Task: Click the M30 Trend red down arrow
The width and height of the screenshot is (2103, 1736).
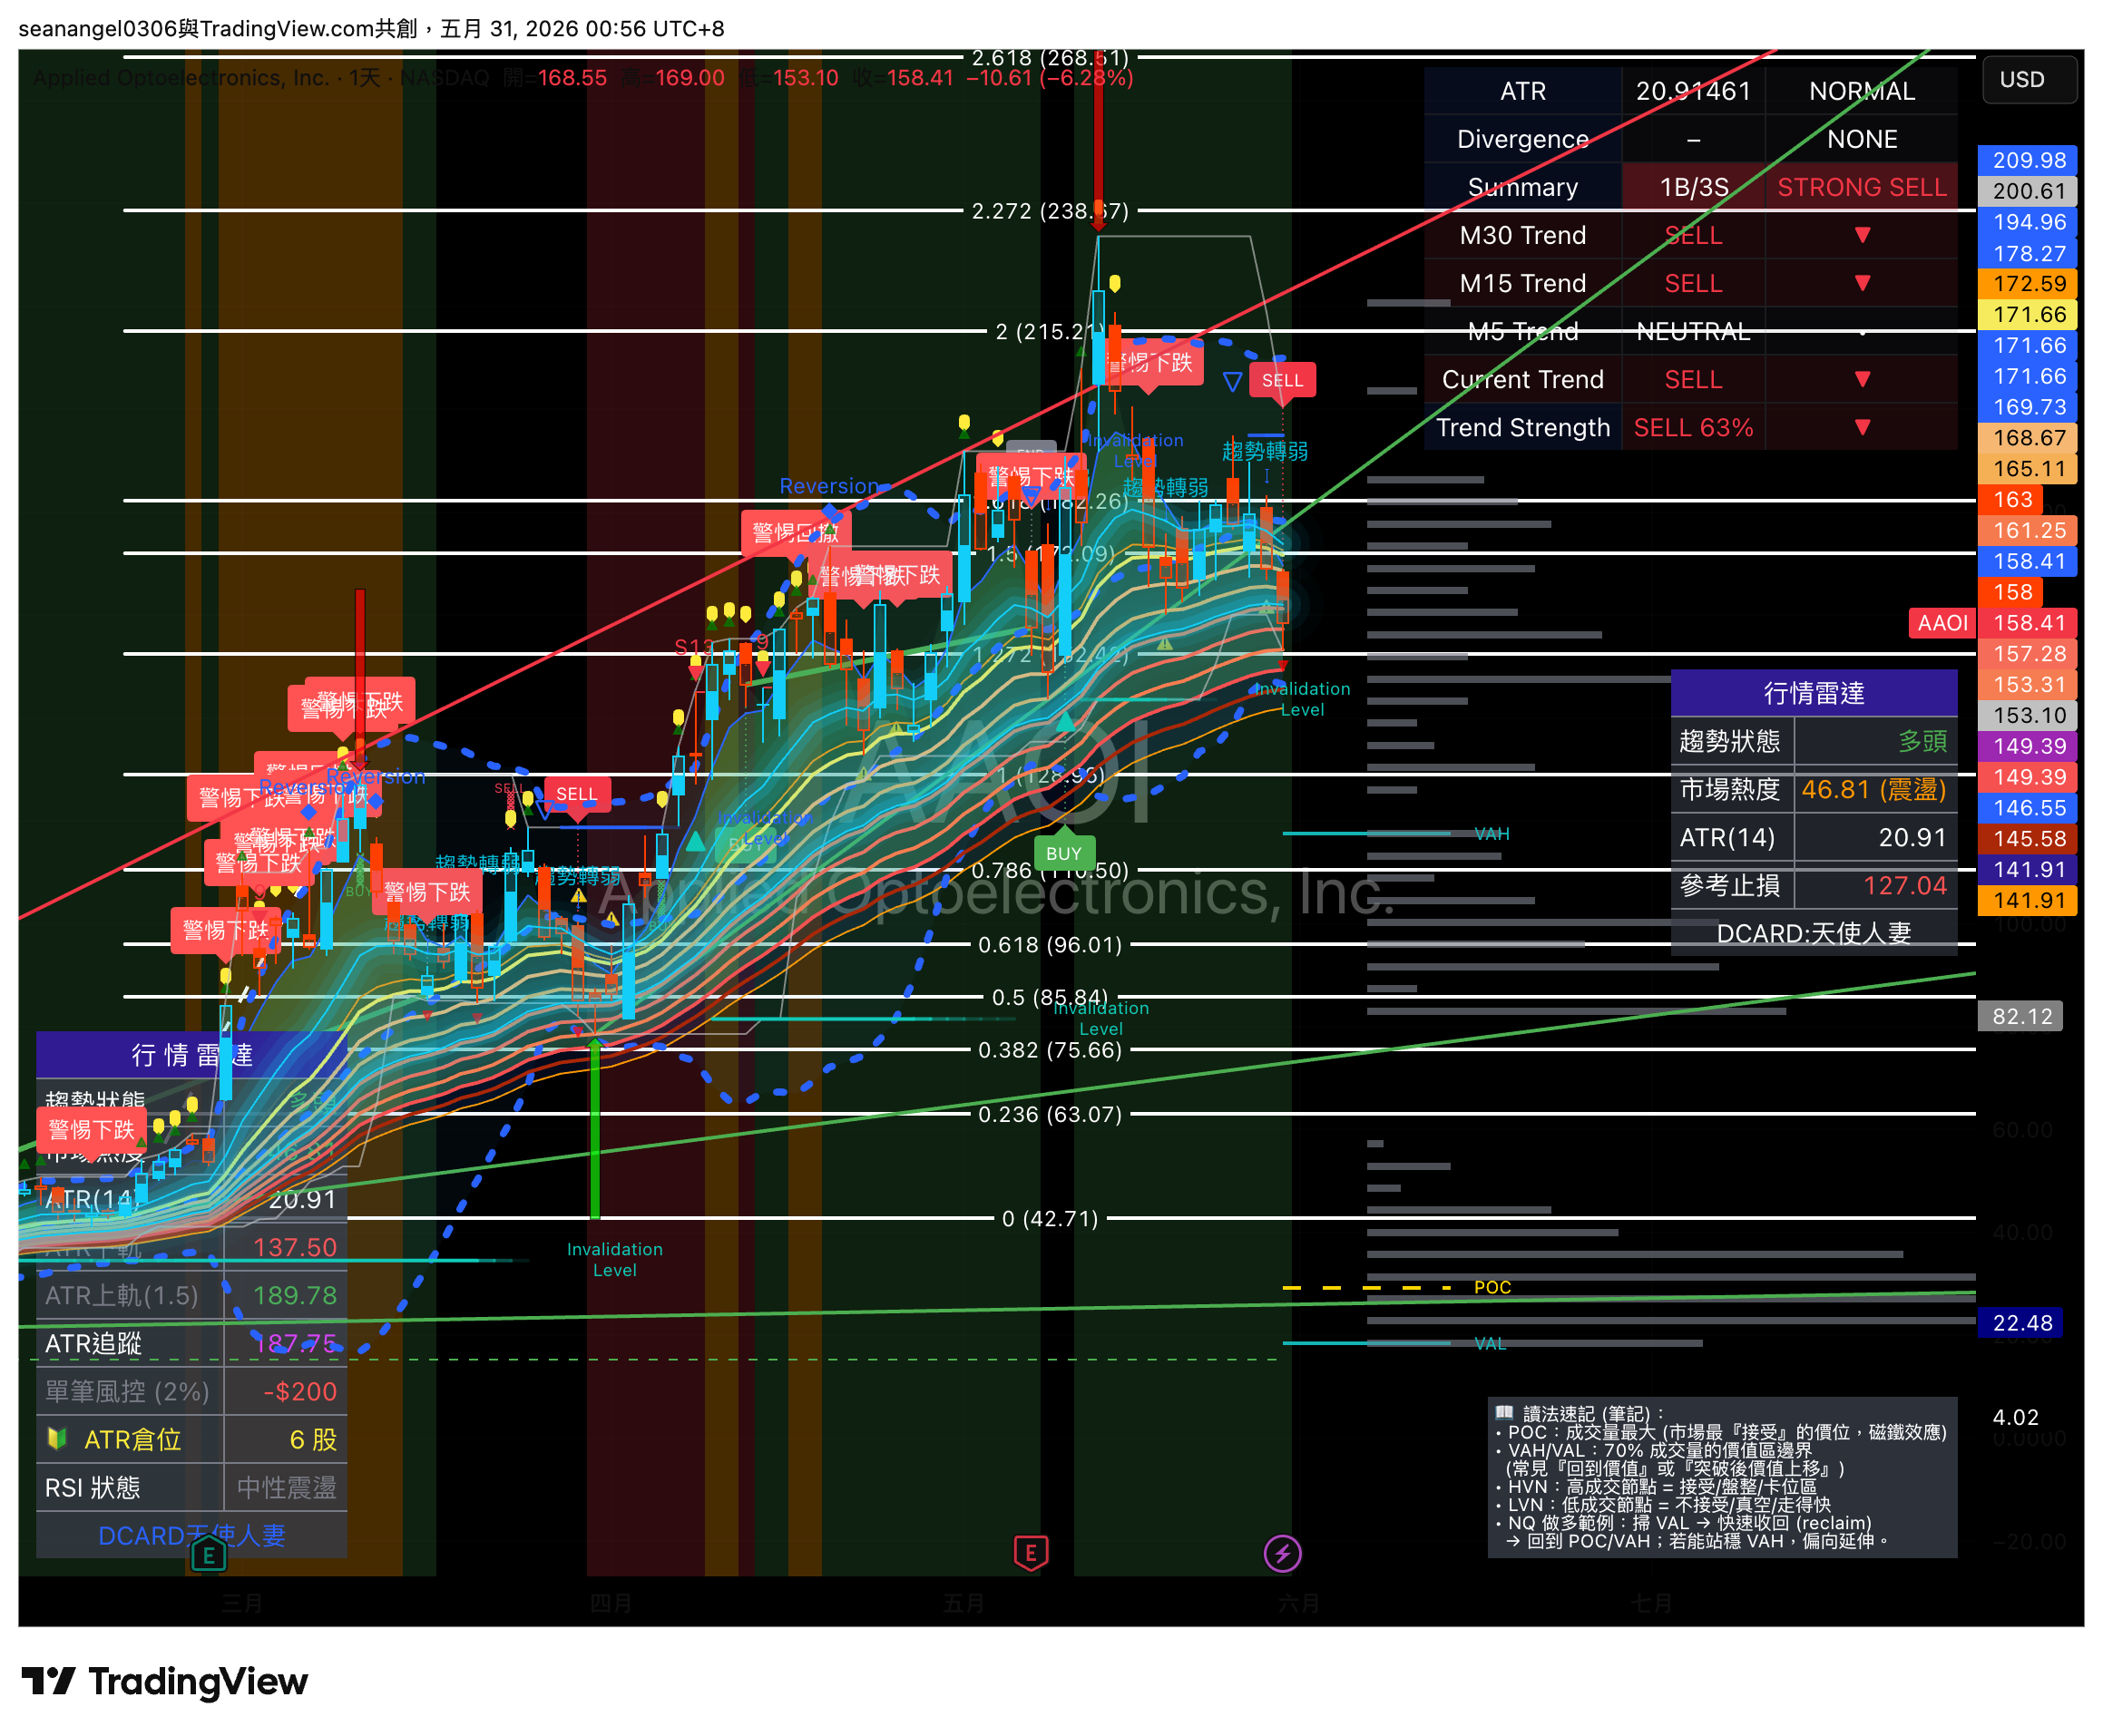Action: [x=1861, y=235]
